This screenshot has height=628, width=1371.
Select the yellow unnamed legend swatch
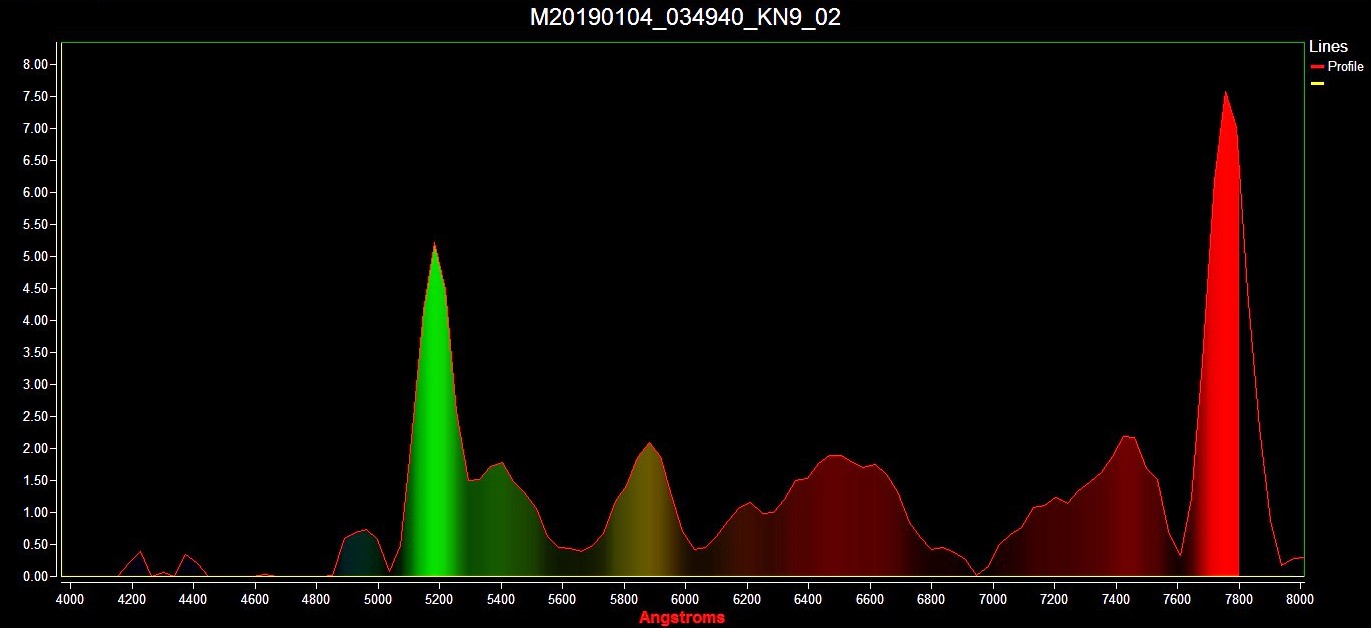[x=1317, y=83]
